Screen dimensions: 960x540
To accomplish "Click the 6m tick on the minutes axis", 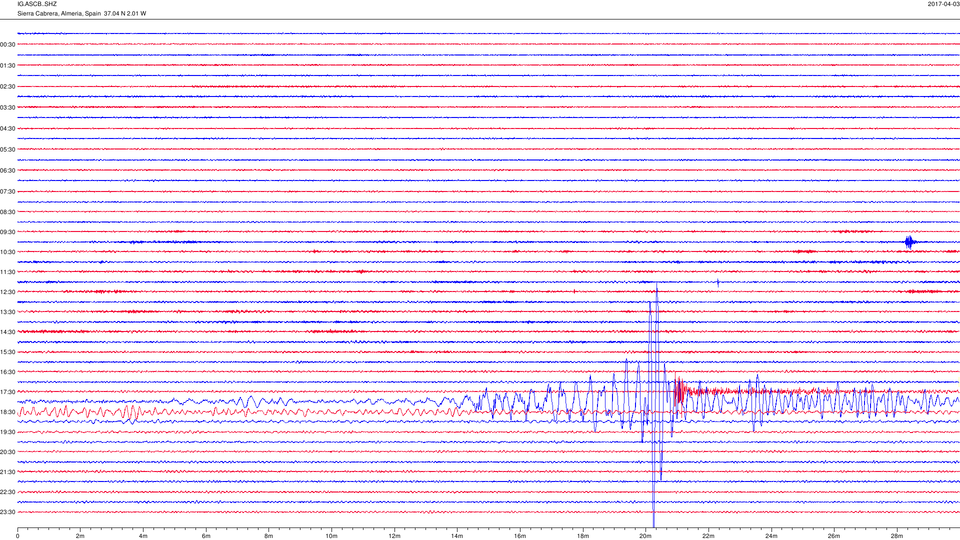I will pyautogui.click(x=206, y=536).
